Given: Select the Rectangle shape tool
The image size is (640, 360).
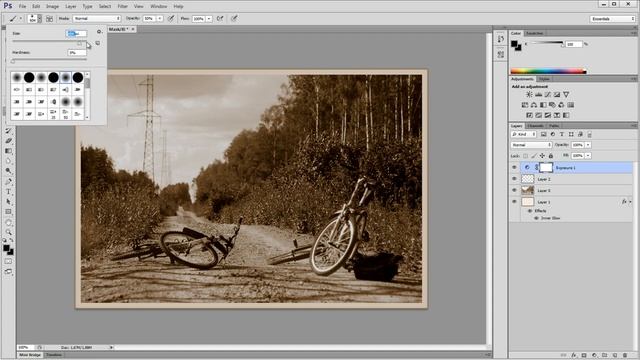Looking at the screenshot, I should click(8, 212).
